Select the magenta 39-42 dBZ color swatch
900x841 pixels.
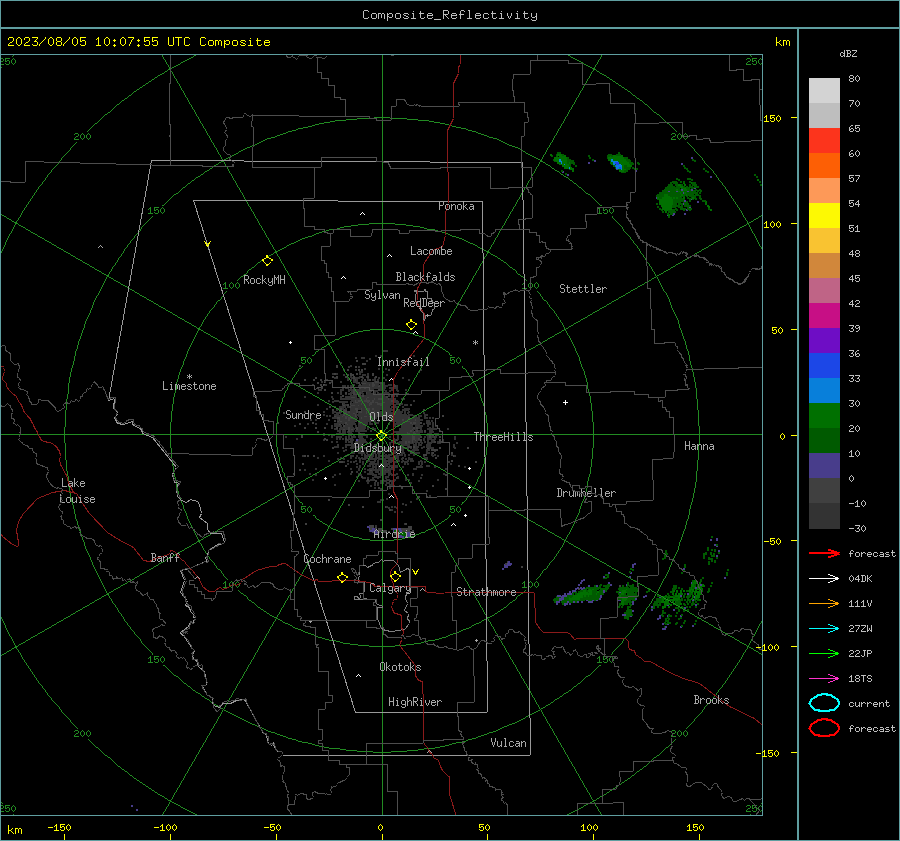pos(824,316)
